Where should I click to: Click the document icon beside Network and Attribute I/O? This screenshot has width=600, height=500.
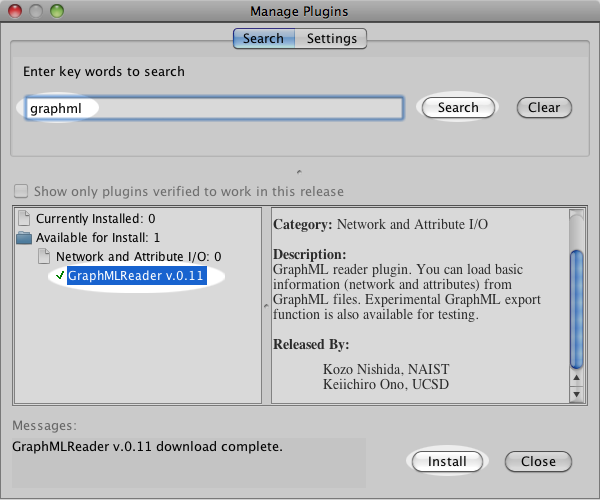tap(44, 257)
